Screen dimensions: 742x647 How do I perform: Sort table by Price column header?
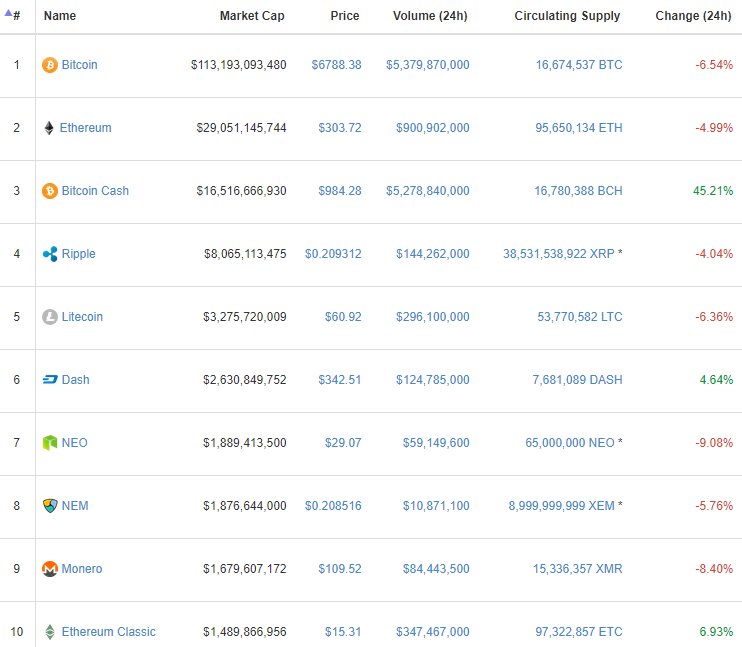(344, 16)
